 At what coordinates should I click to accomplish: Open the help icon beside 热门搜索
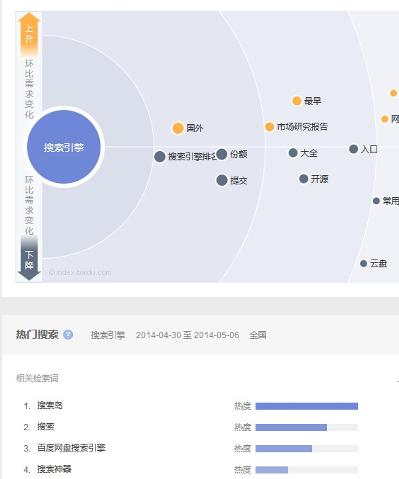tap(68, 334)
